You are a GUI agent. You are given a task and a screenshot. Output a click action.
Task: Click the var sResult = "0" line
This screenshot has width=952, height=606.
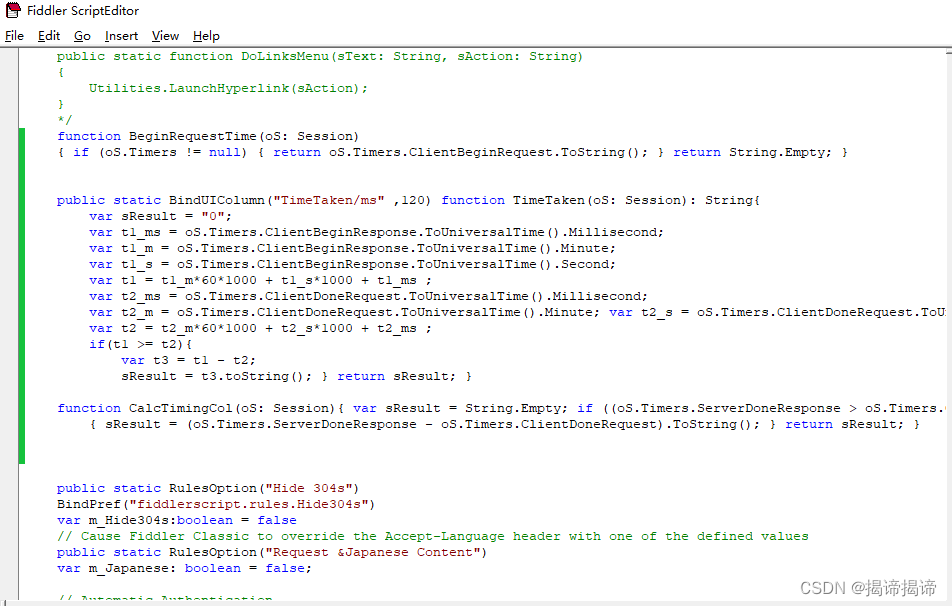coord(160,216)
